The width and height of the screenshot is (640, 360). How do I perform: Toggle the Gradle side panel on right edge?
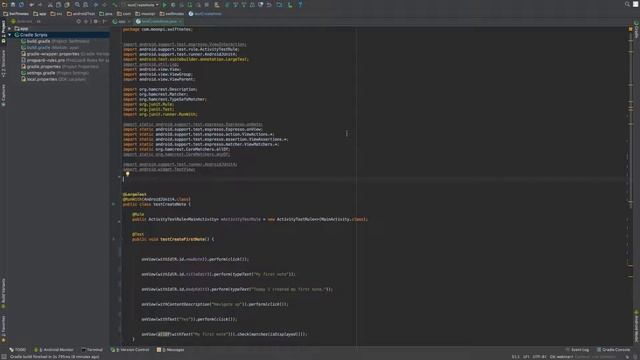pyautogui.click(x=636, y=30)
